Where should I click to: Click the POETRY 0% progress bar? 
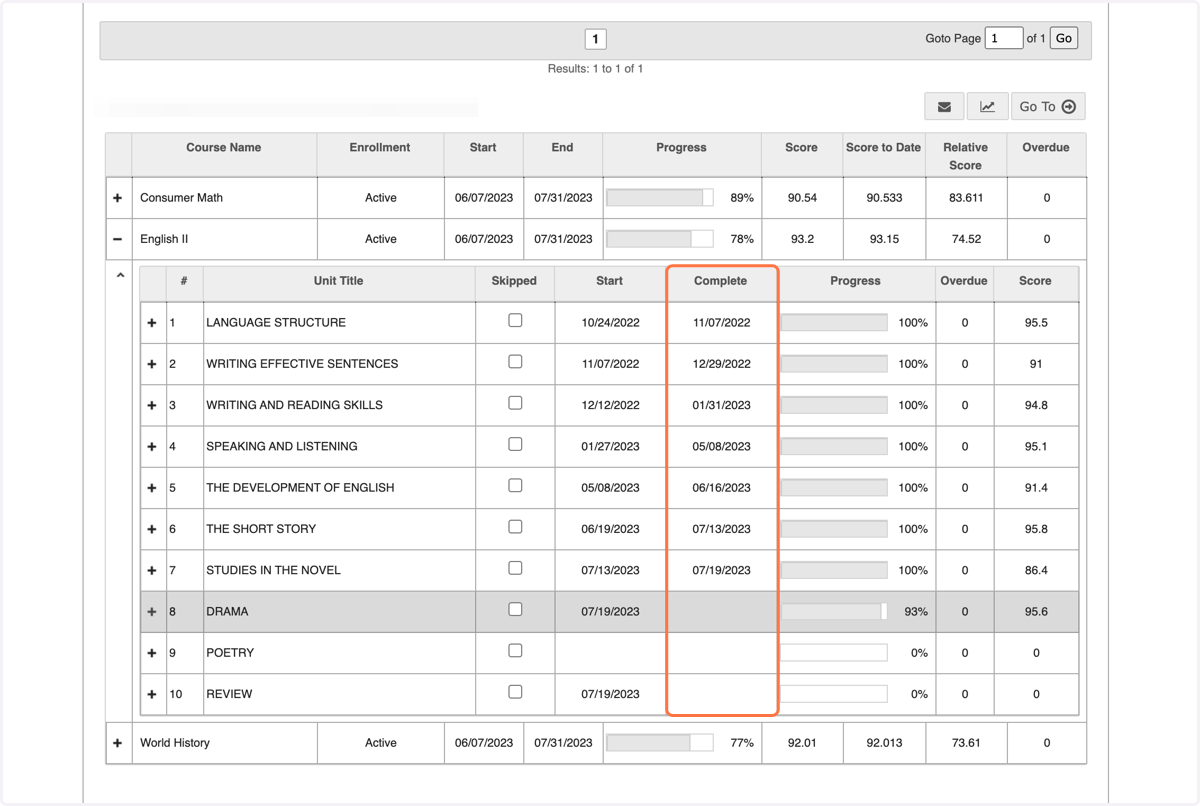[x=834, y=653]
